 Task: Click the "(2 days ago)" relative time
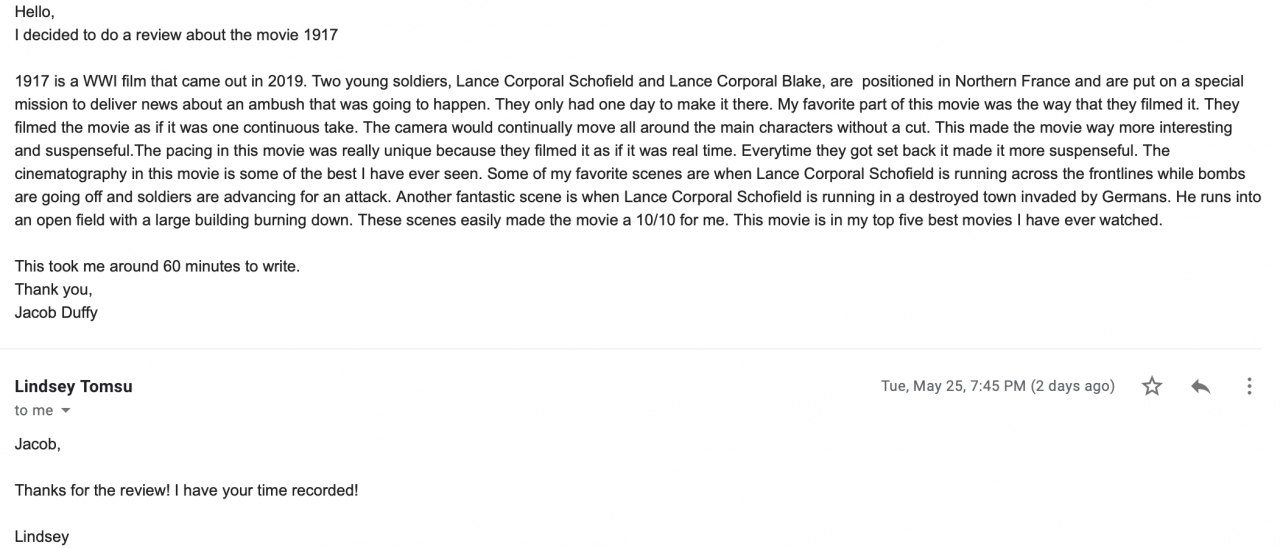tap(1072, 386)
